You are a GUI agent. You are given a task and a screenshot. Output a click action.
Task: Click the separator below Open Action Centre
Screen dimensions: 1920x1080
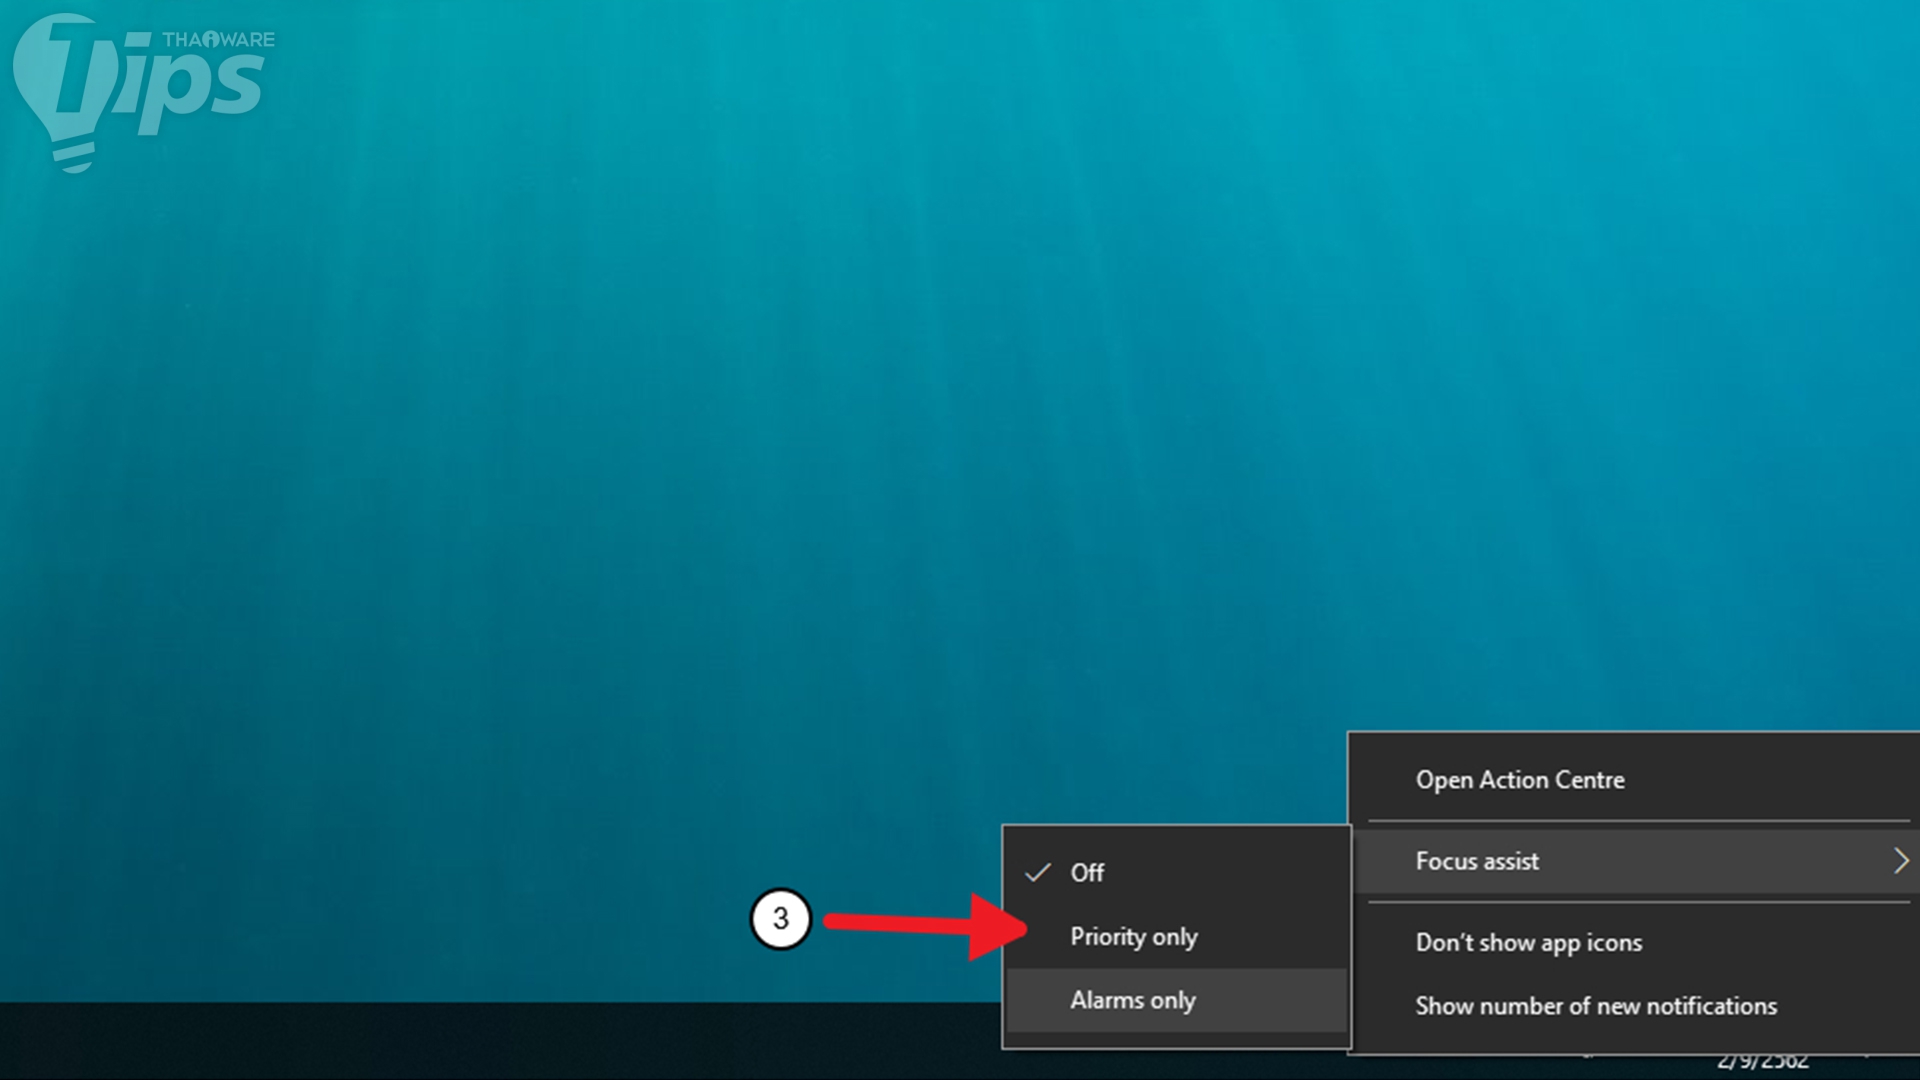(x=1638, y=822)
